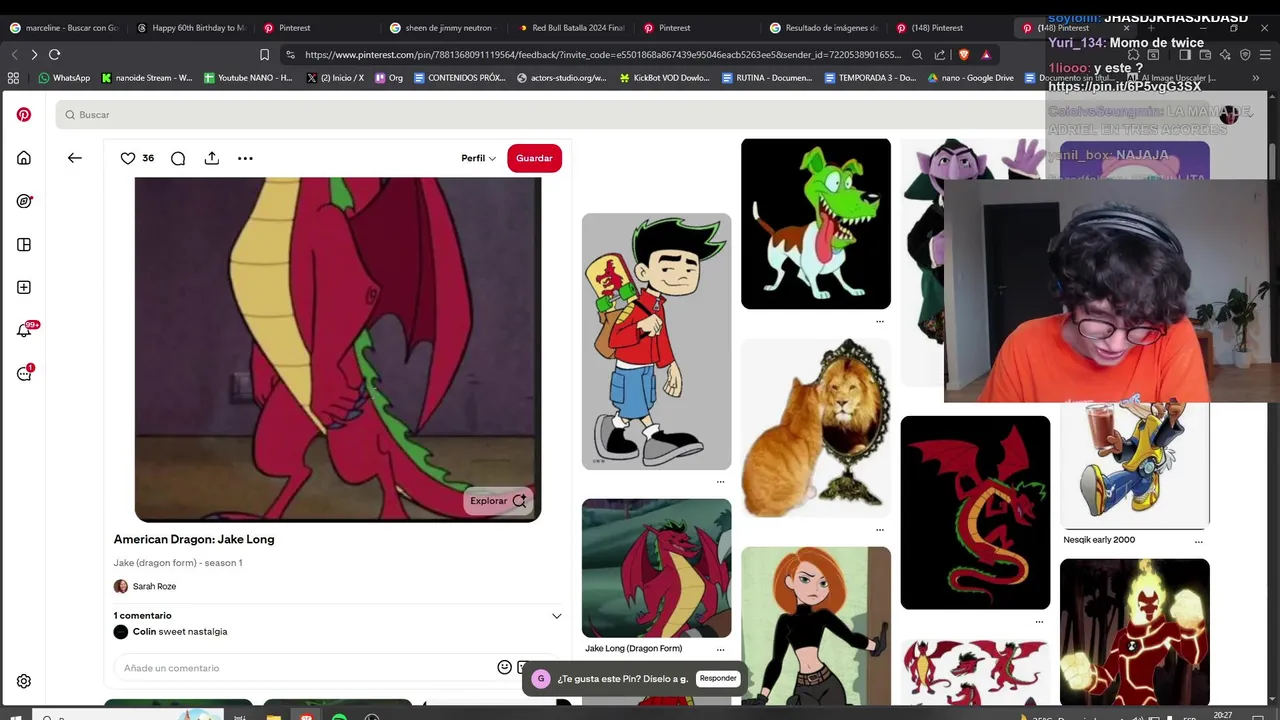Open the Jake Long boy with skateboard pin
This screenshot has height=720, width=1280.
click(656, 341)
